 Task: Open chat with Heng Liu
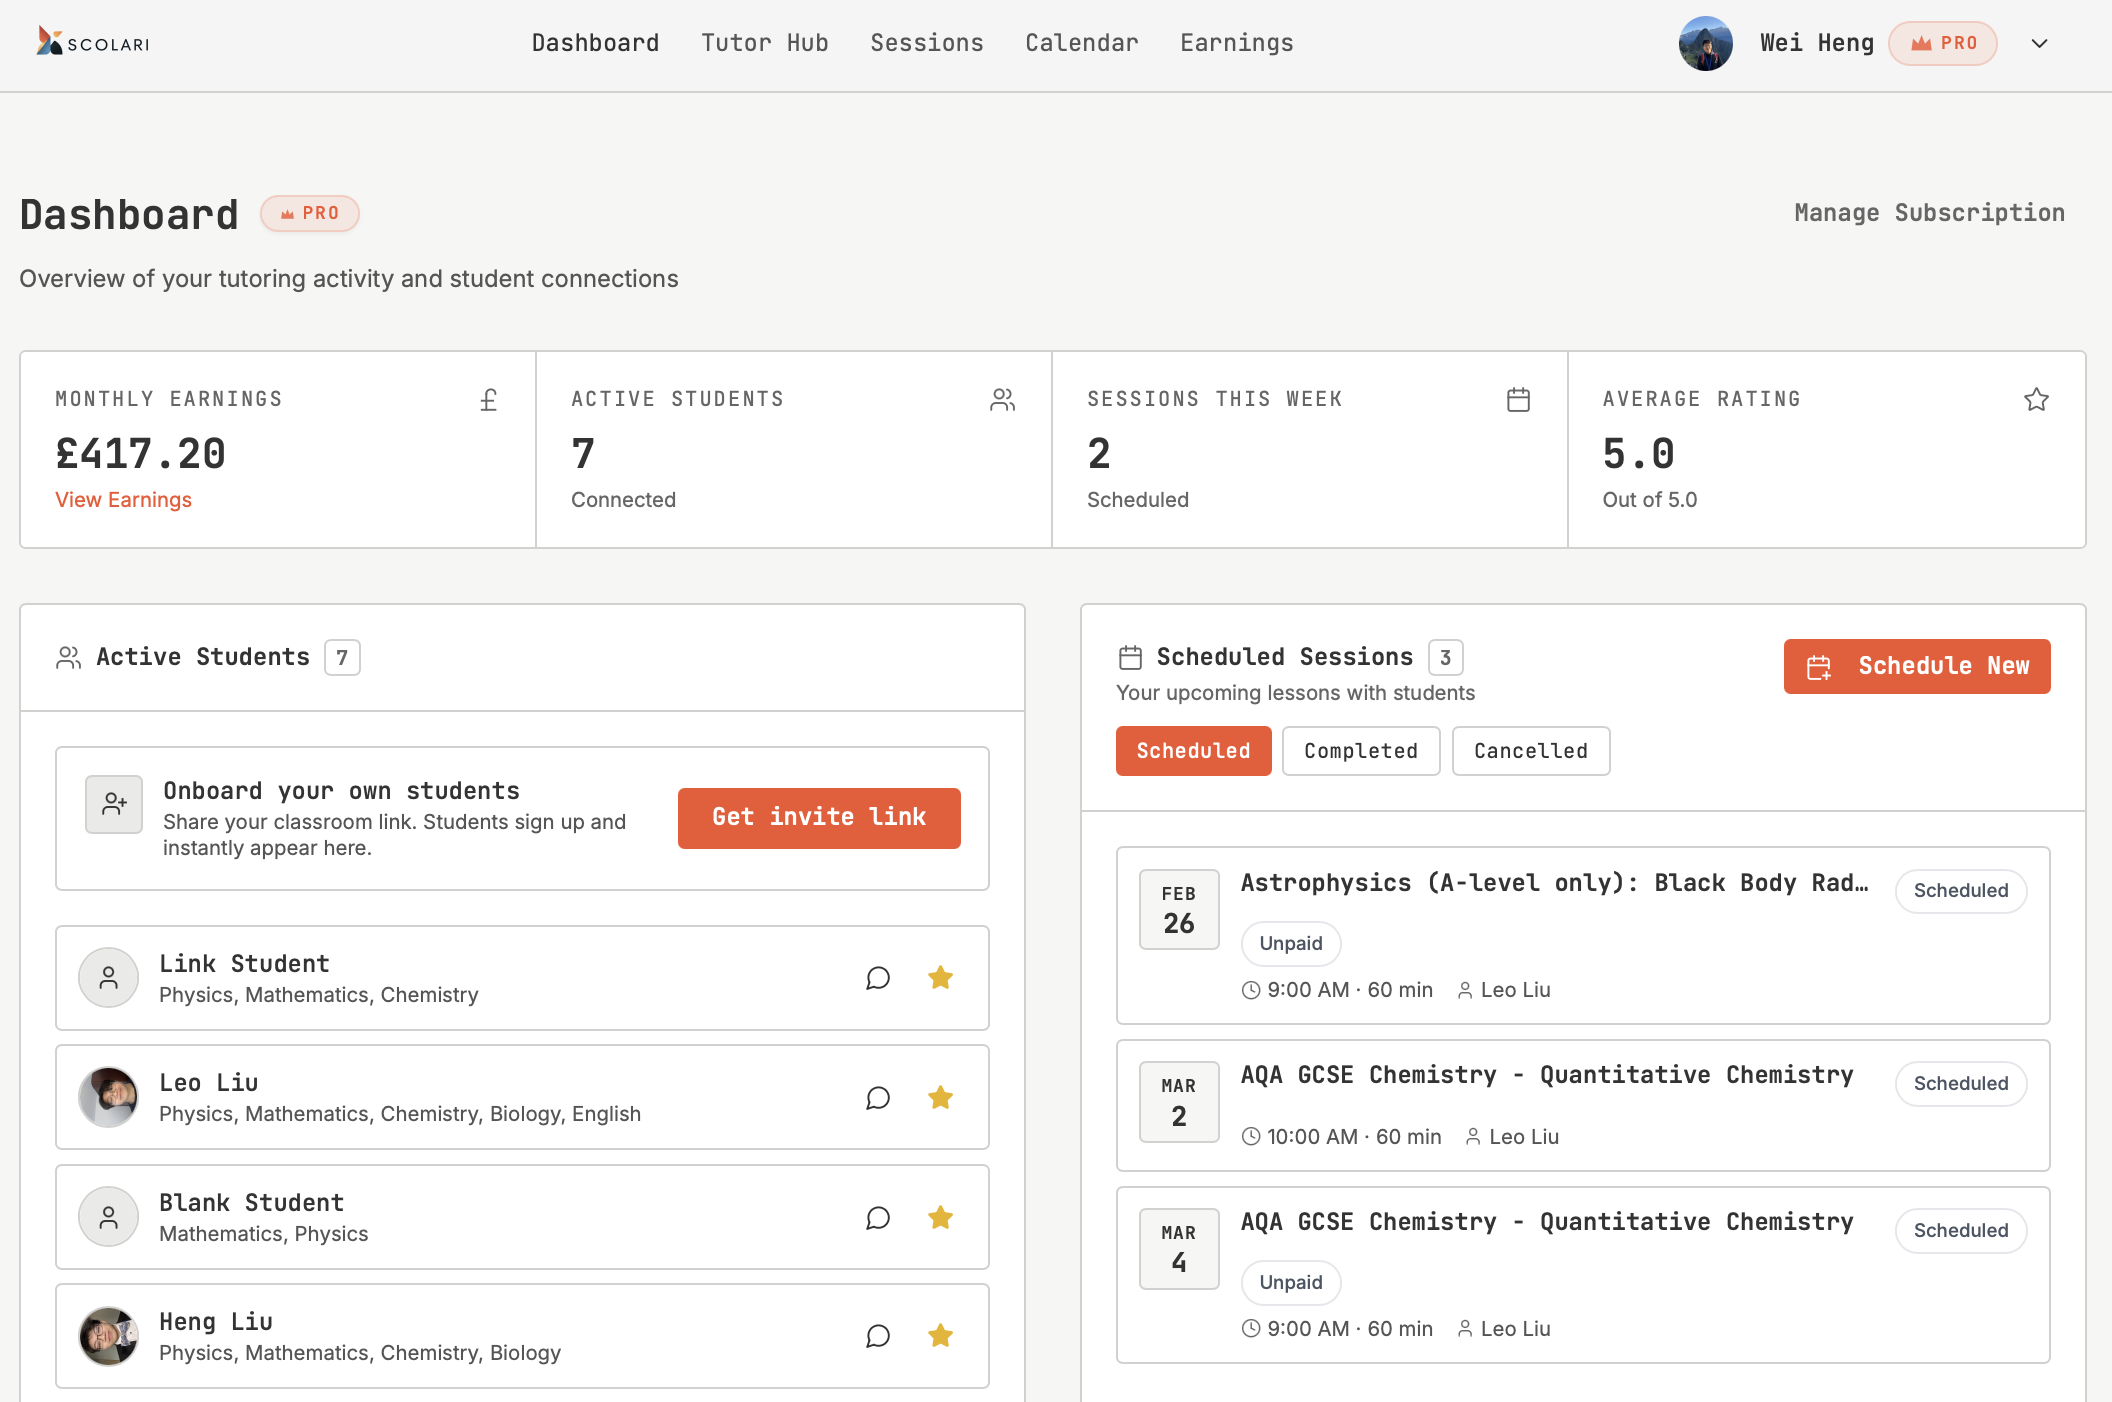point(878,1336)
